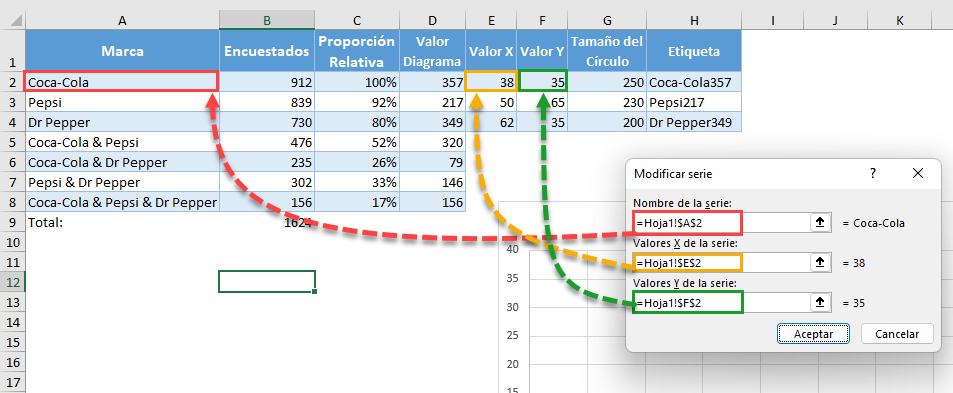Click the Tamaño del Círculo header cell
The image size is (953, 393).
pyautogui.click(x=607, y=50)
